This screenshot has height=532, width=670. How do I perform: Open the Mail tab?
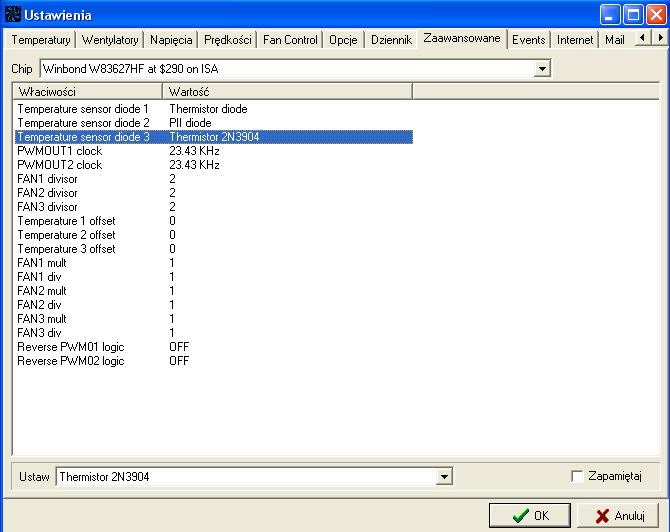coord(615,40)
